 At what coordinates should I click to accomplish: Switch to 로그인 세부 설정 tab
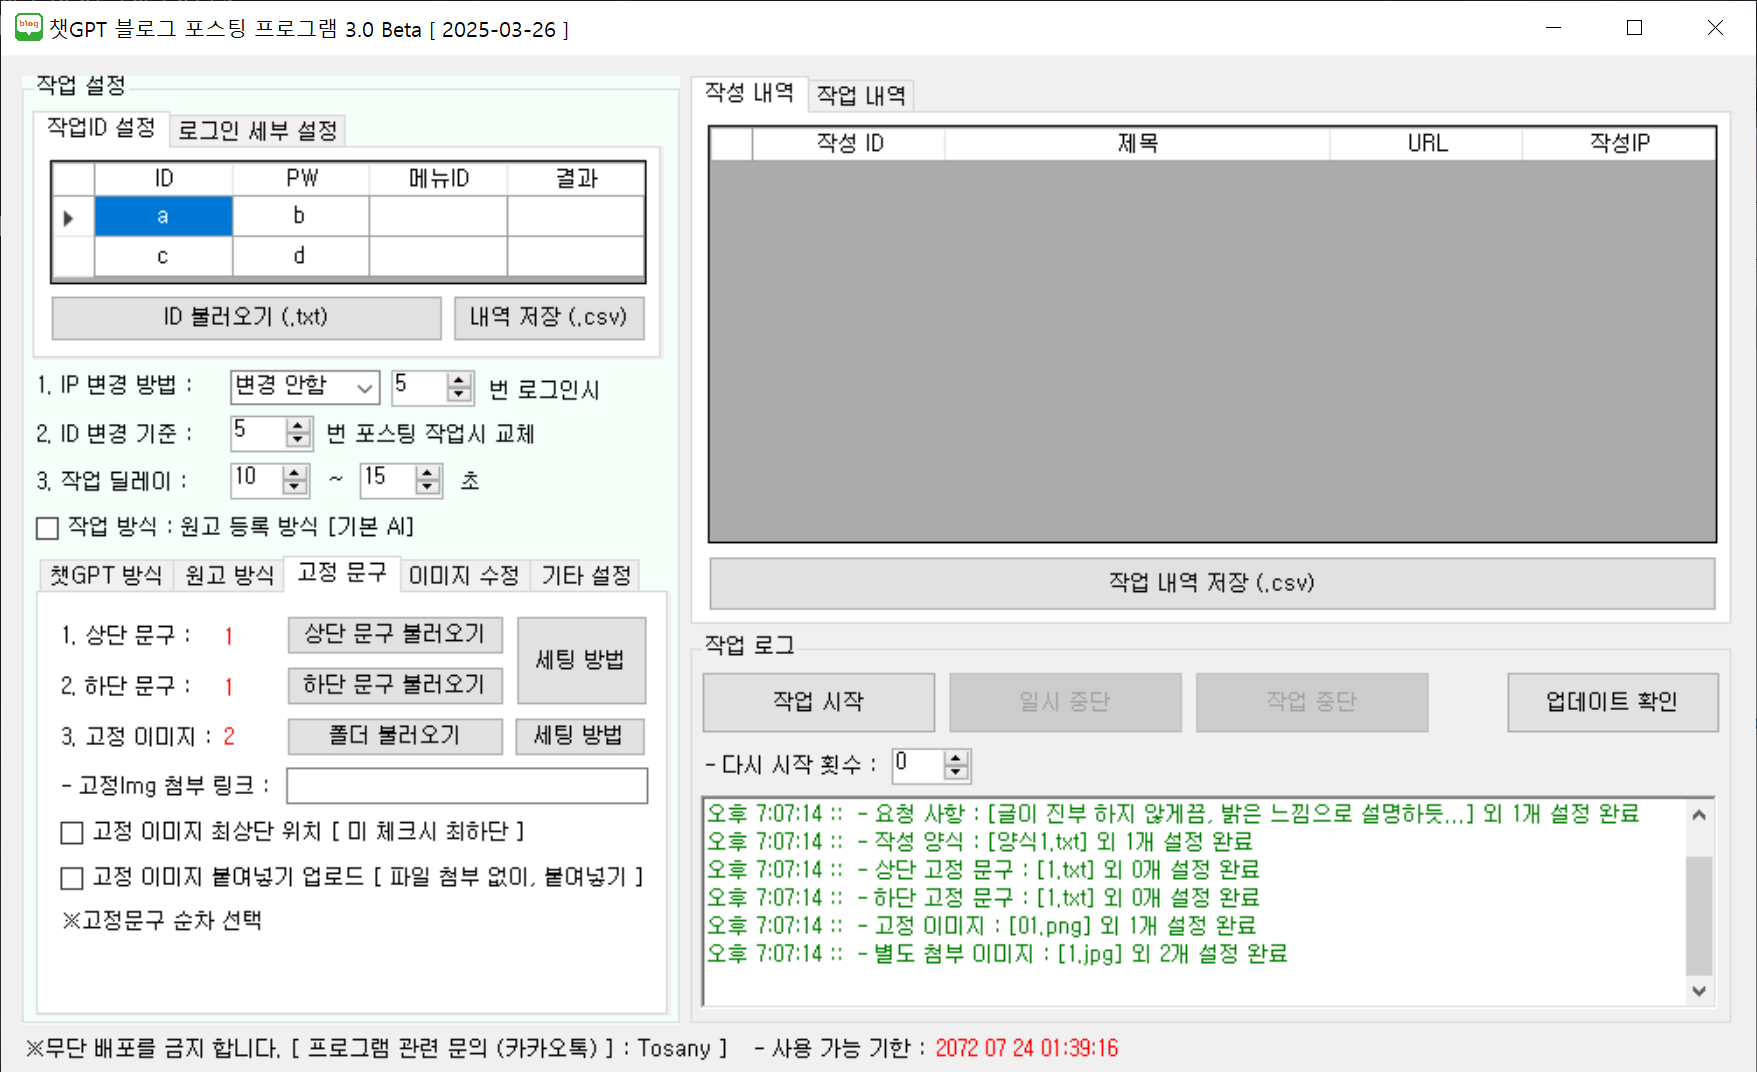point(258,131)
